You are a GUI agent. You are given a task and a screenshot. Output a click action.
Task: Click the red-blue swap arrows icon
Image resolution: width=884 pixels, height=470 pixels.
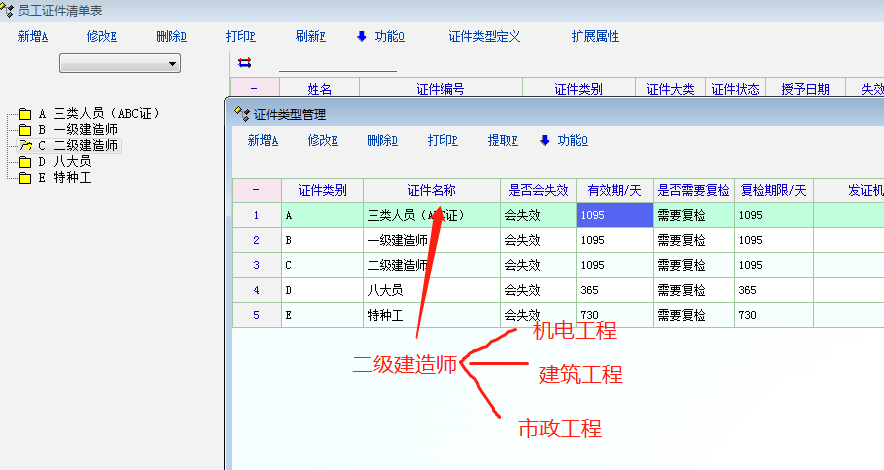(245, 63)
